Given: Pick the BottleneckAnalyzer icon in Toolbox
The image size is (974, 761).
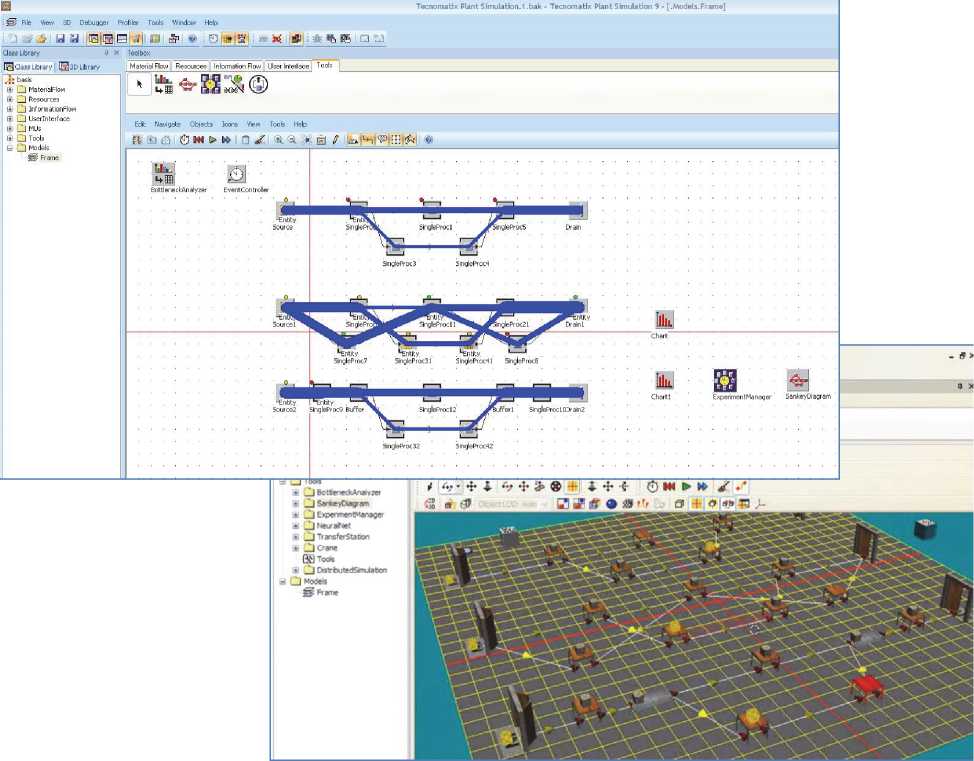Looking at the screenshot, I should [x=162, y=86].
